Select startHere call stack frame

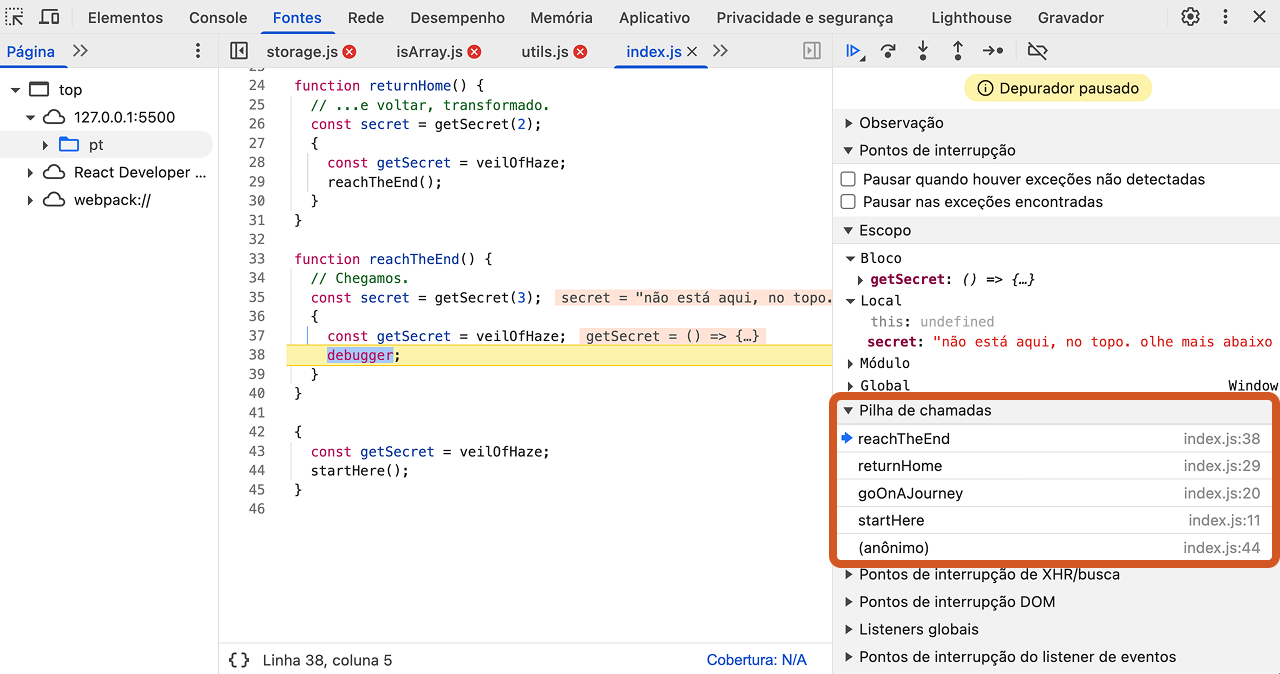pos(1053,520)
